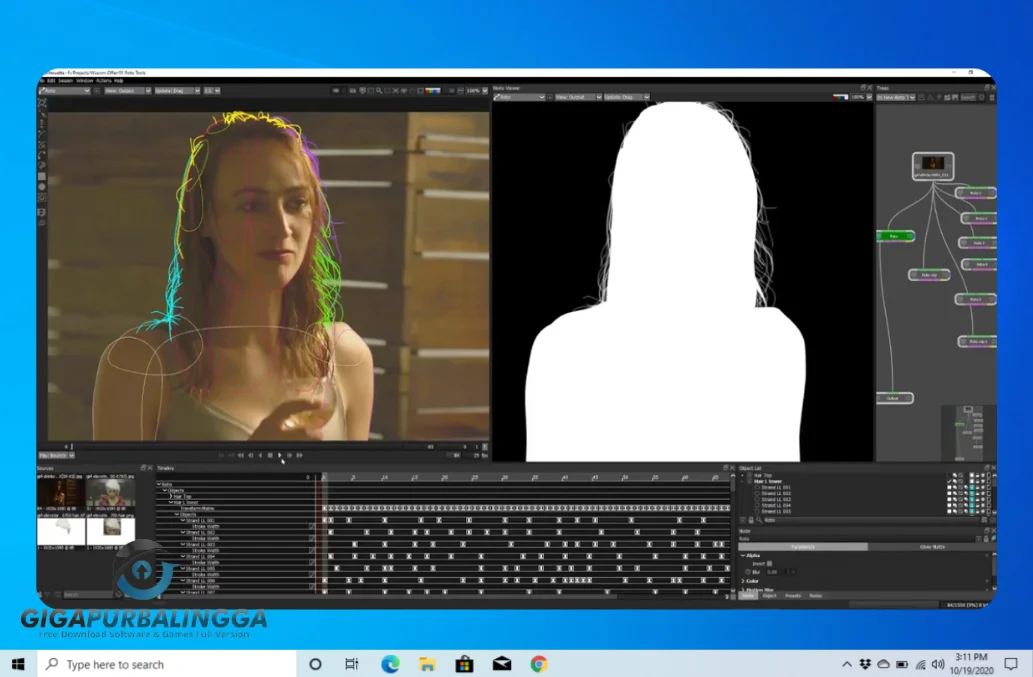1033x677 pixels.
Task: Select the Transform tool in left toolbar
Action: [x=42, y=103]
